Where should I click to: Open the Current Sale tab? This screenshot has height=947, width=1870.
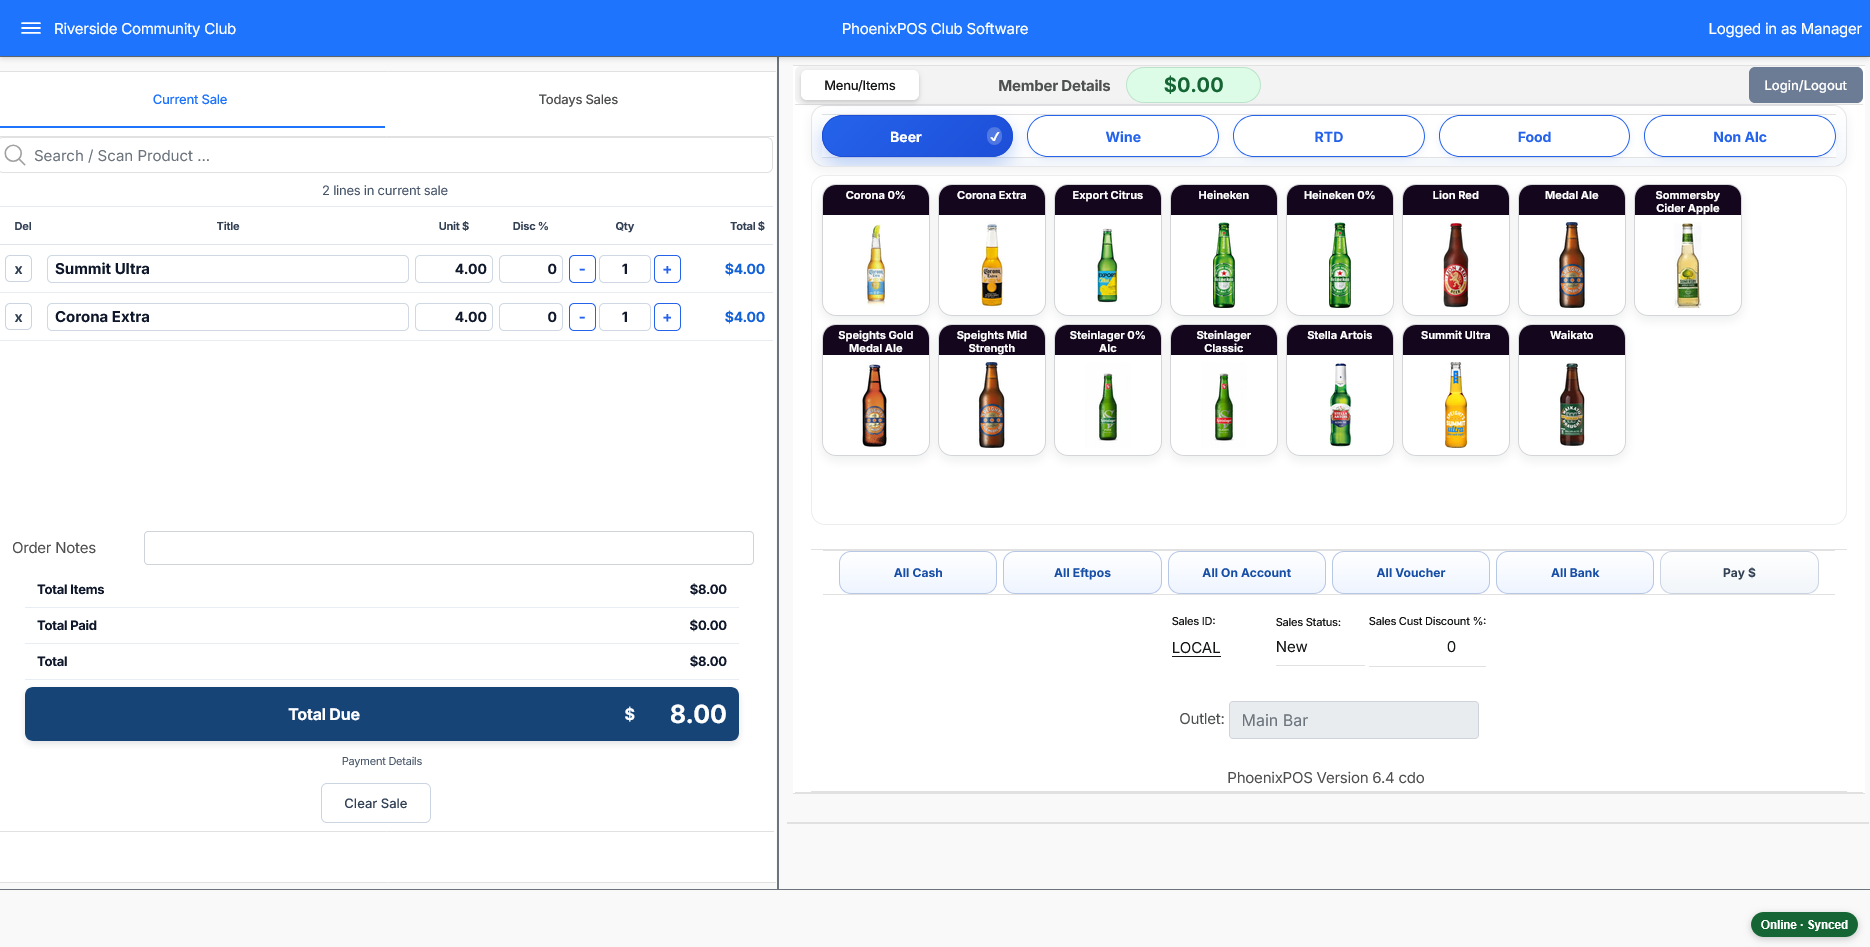(190, 99)
